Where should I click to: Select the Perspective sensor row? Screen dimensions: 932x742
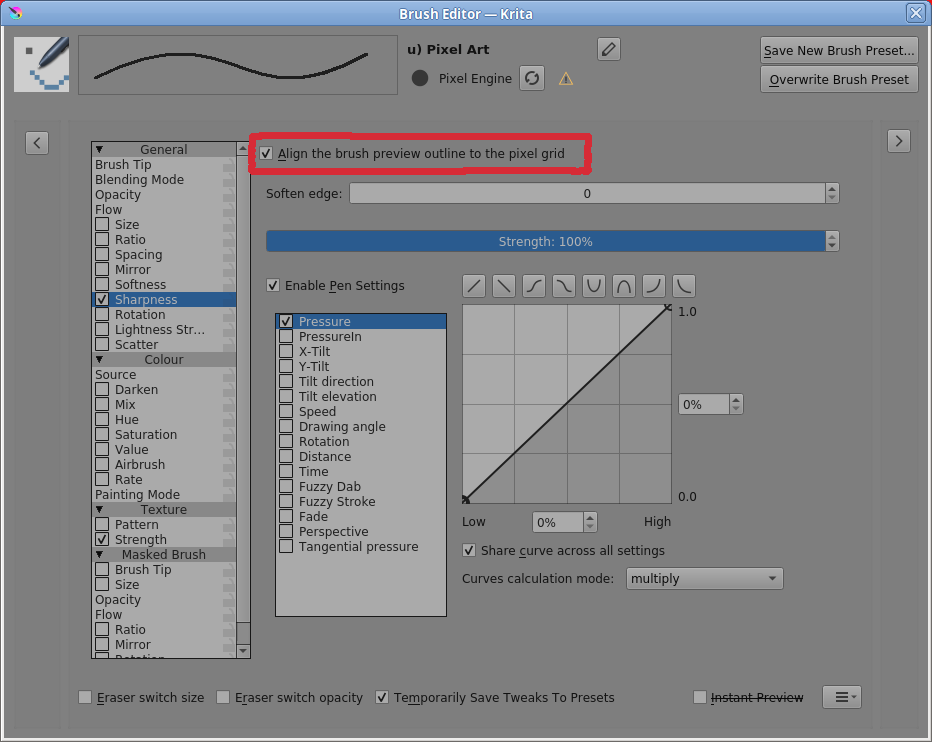(361, 532)
